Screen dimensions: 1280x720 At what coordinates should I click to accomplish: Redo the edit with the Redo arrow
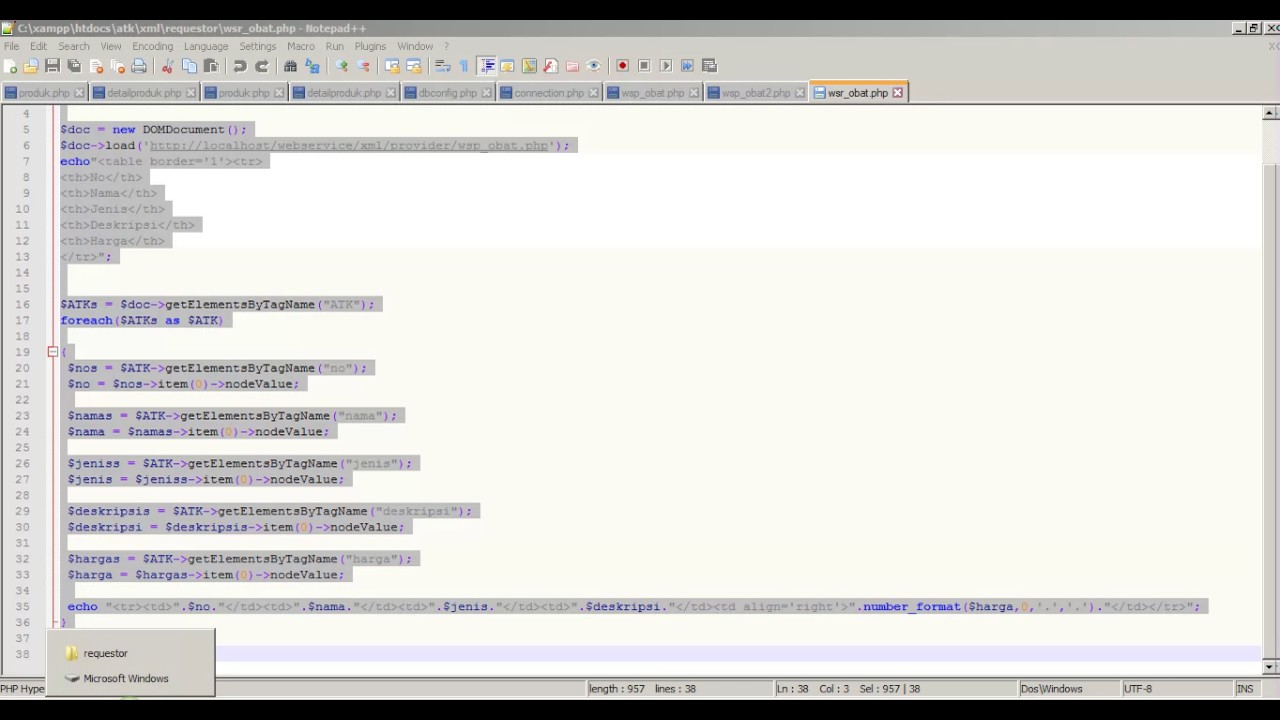(x=262, y=66)
